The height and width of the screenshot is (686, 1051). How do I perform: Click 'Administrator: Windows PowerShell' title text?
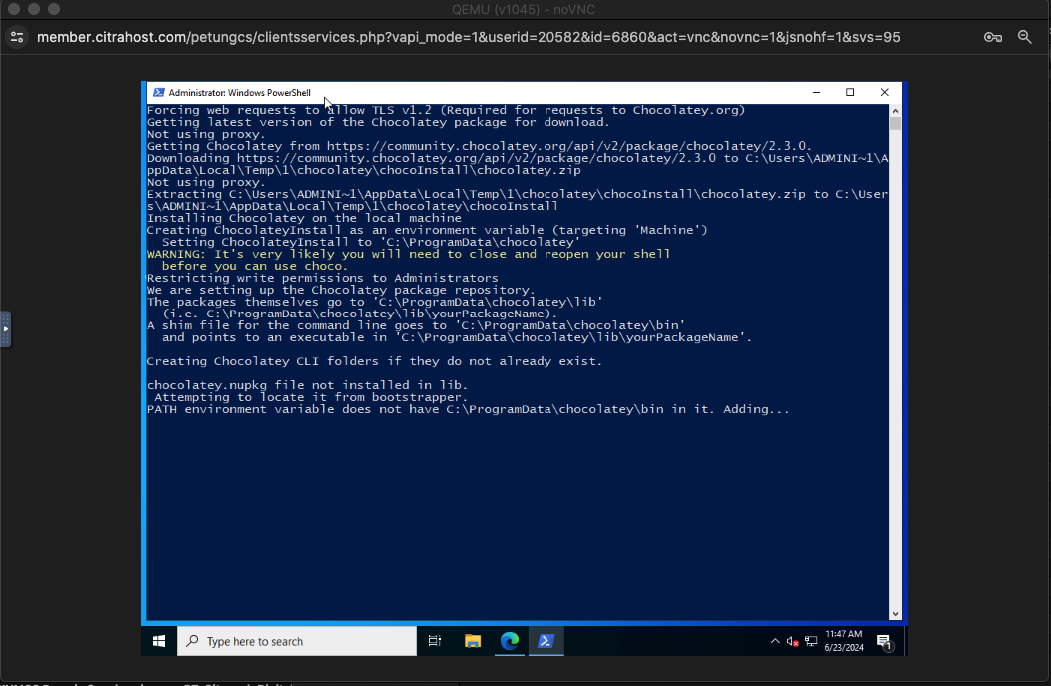239,93
